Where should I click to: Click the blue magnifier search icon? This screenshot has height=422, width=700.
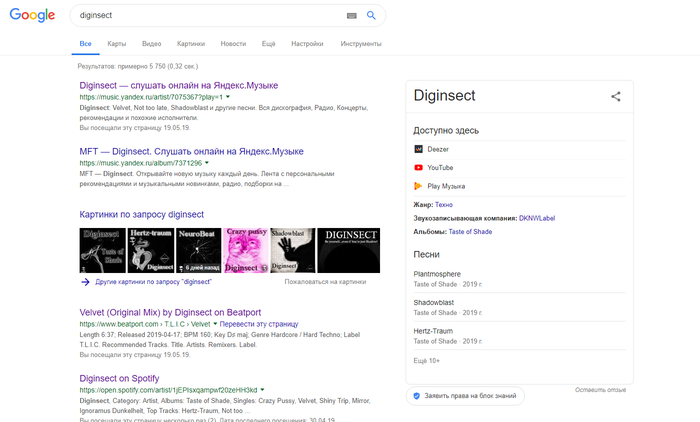pos(371,16)
